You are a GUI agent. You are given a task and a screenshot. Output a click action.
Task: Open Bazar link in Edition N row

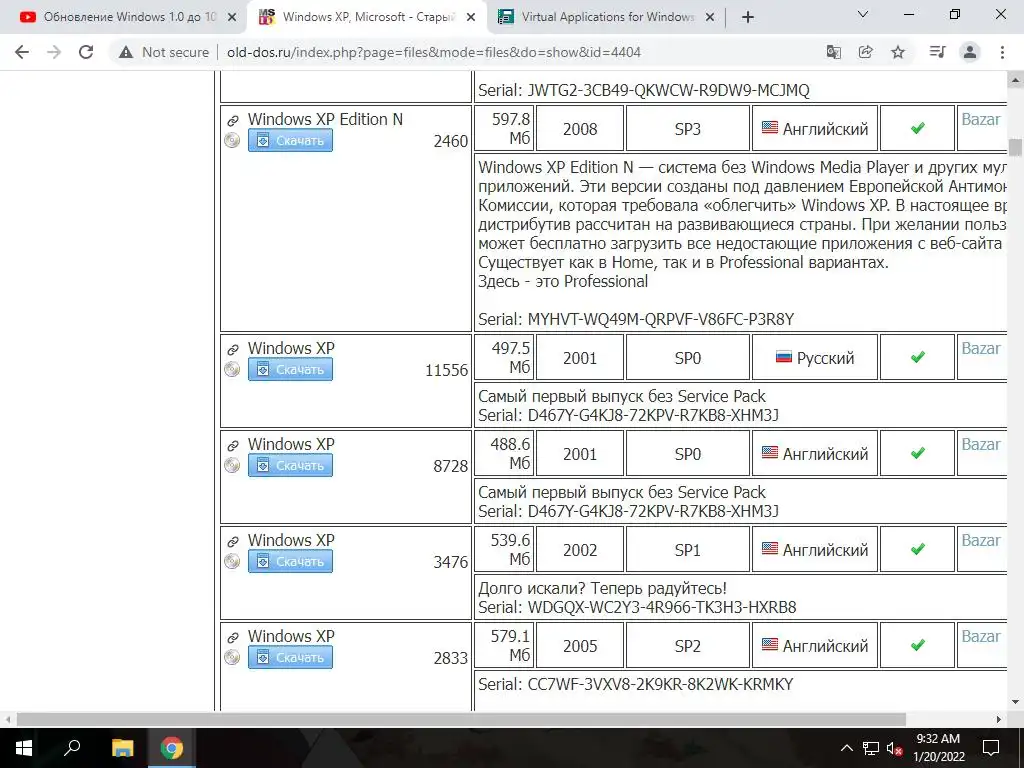[980, 120]
